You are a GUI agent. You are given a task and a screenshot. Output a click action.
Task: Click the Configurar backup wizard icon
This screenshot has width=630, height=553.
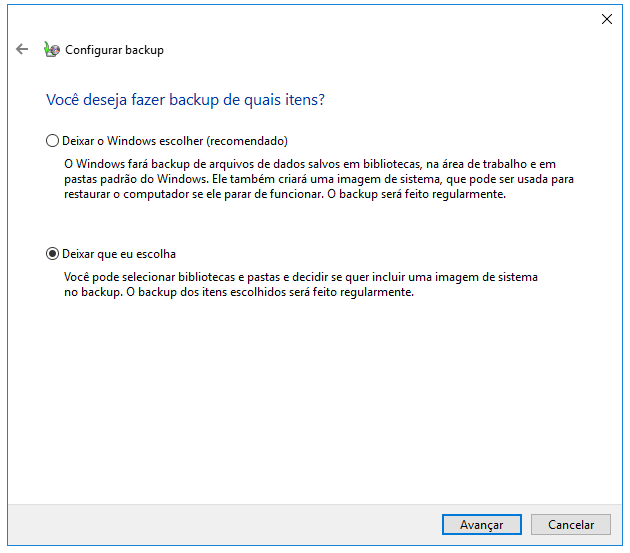pos(52,49)
